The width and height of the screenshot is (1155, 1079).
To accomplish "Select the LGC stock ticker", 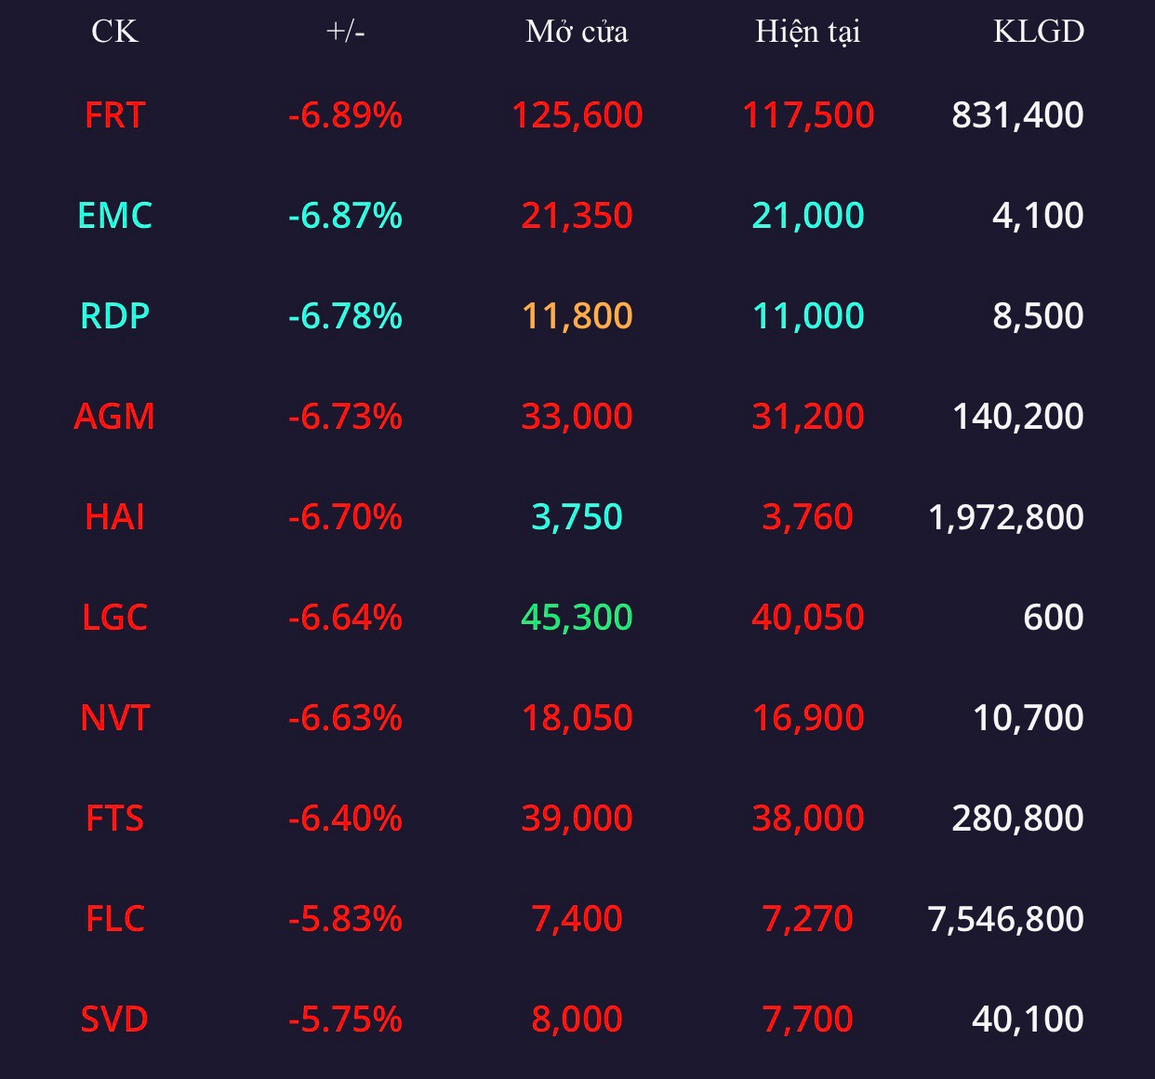I will click(115, 617).
